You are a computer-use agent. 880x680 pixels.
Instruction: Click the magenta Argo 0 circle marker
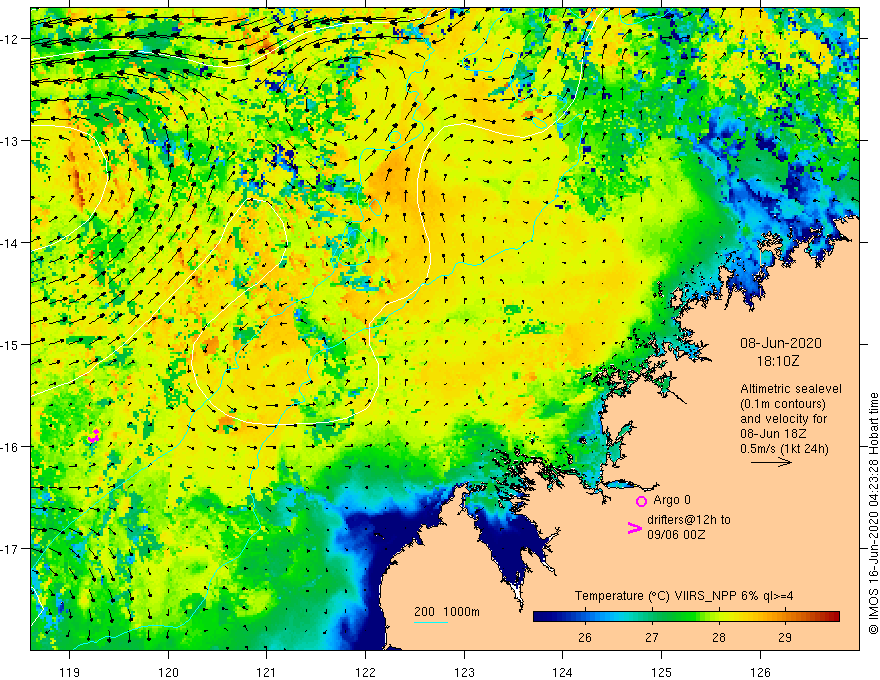click(641, 501)
